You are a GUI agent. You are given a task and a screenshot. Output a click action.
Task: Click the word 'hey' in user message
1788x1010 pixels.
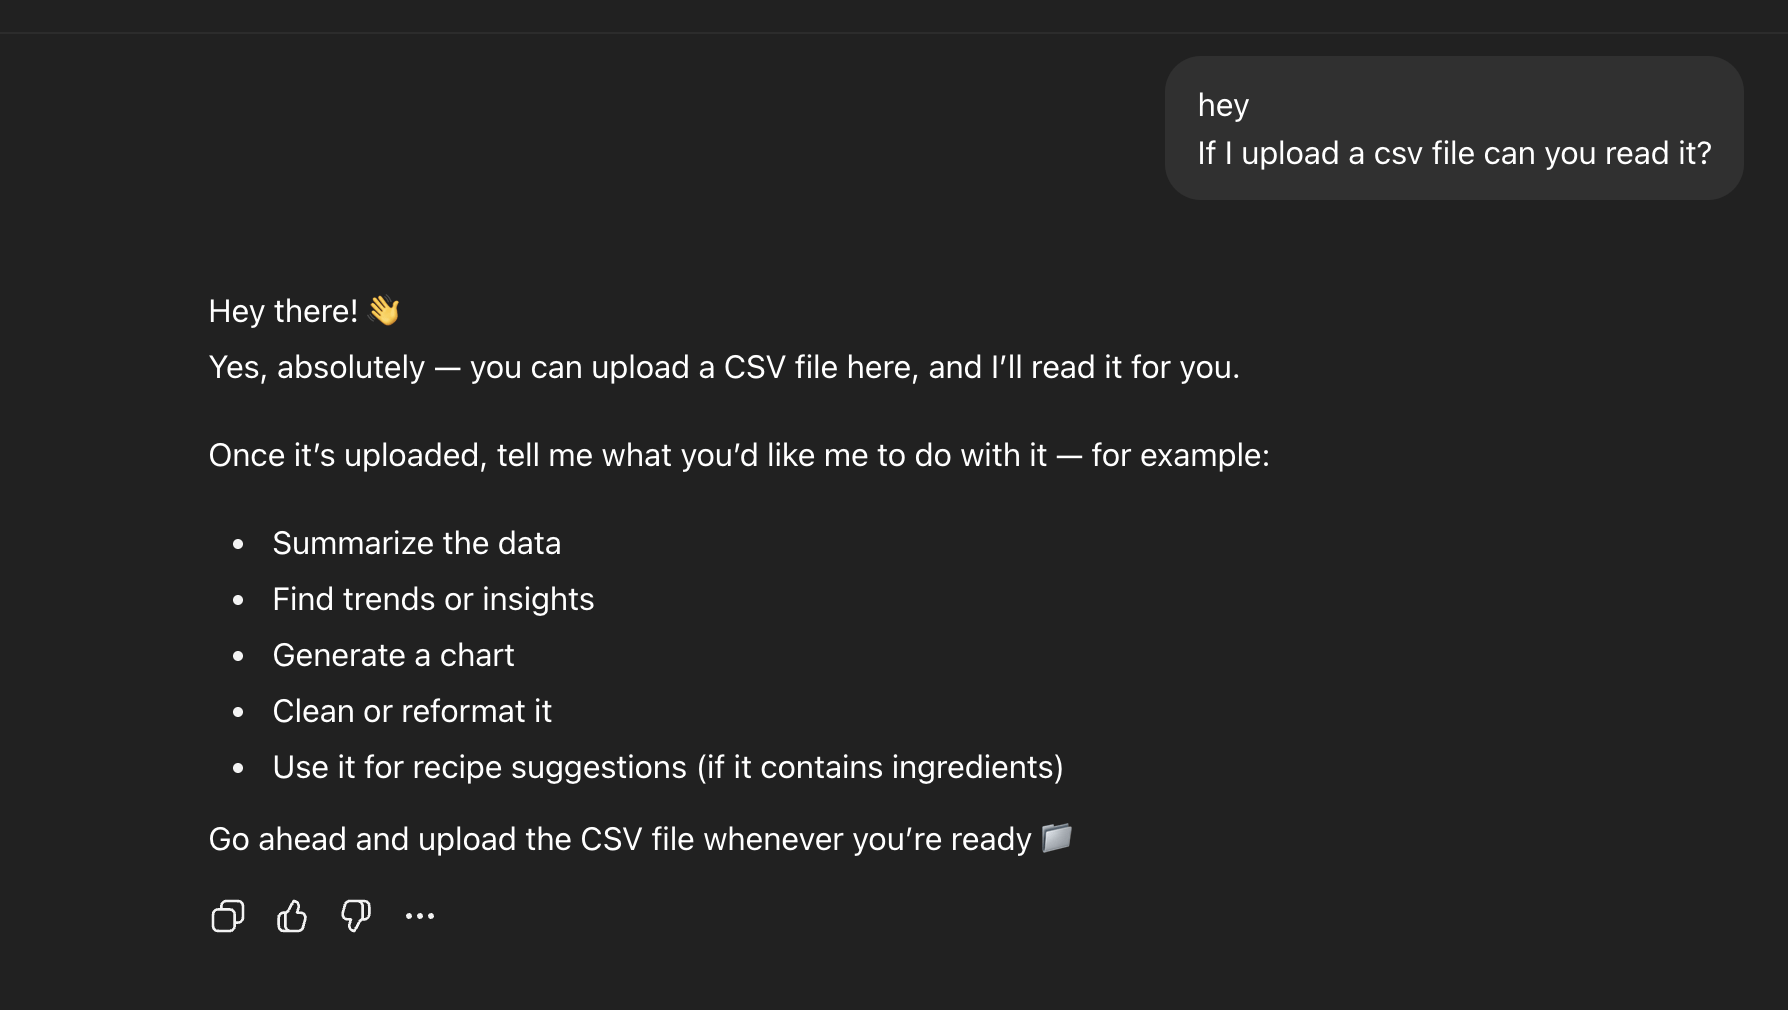tap(1223, 105)
